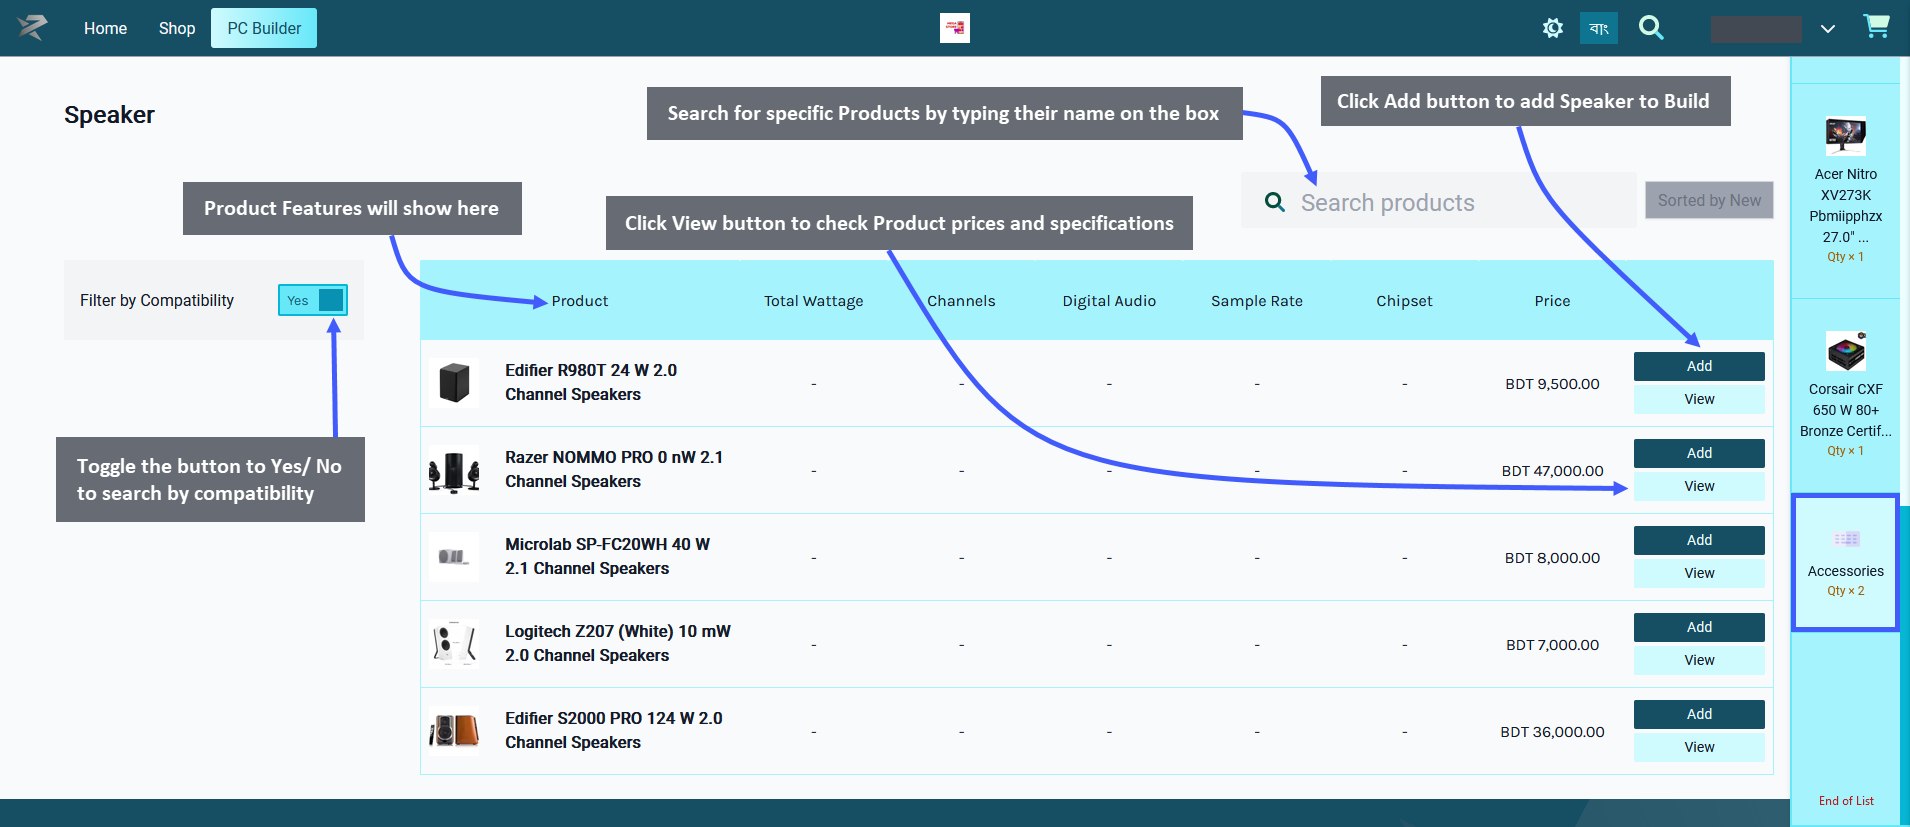Open Sorted by New dropdown
Image resolution: width=1910 pixels, height=827 pixels.
(1709, 200)
